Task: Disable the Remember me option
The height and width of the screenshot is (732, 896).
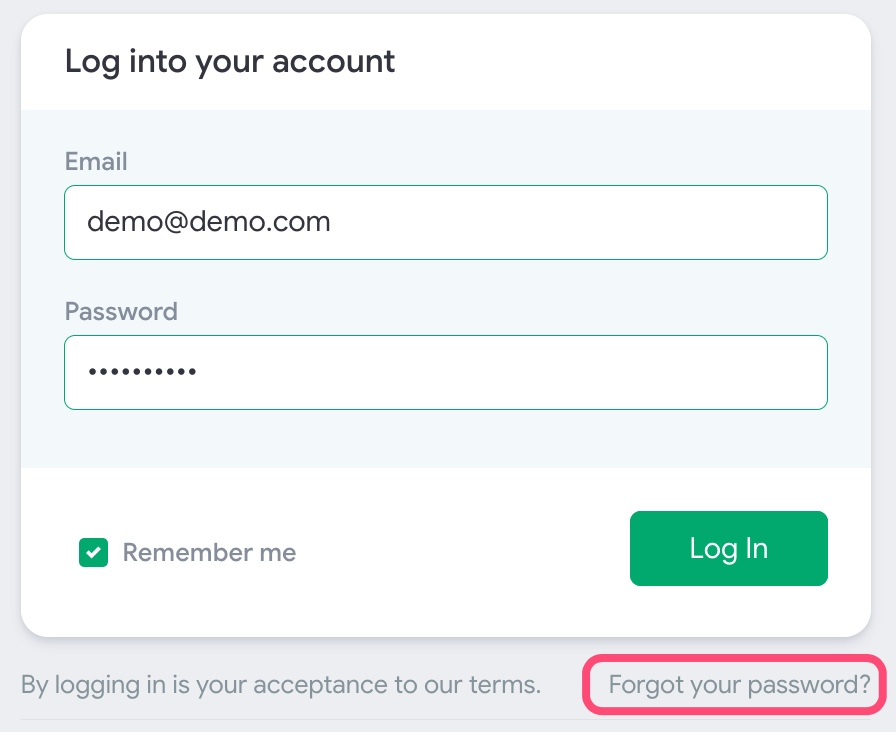Action: (x=93, y=552)
